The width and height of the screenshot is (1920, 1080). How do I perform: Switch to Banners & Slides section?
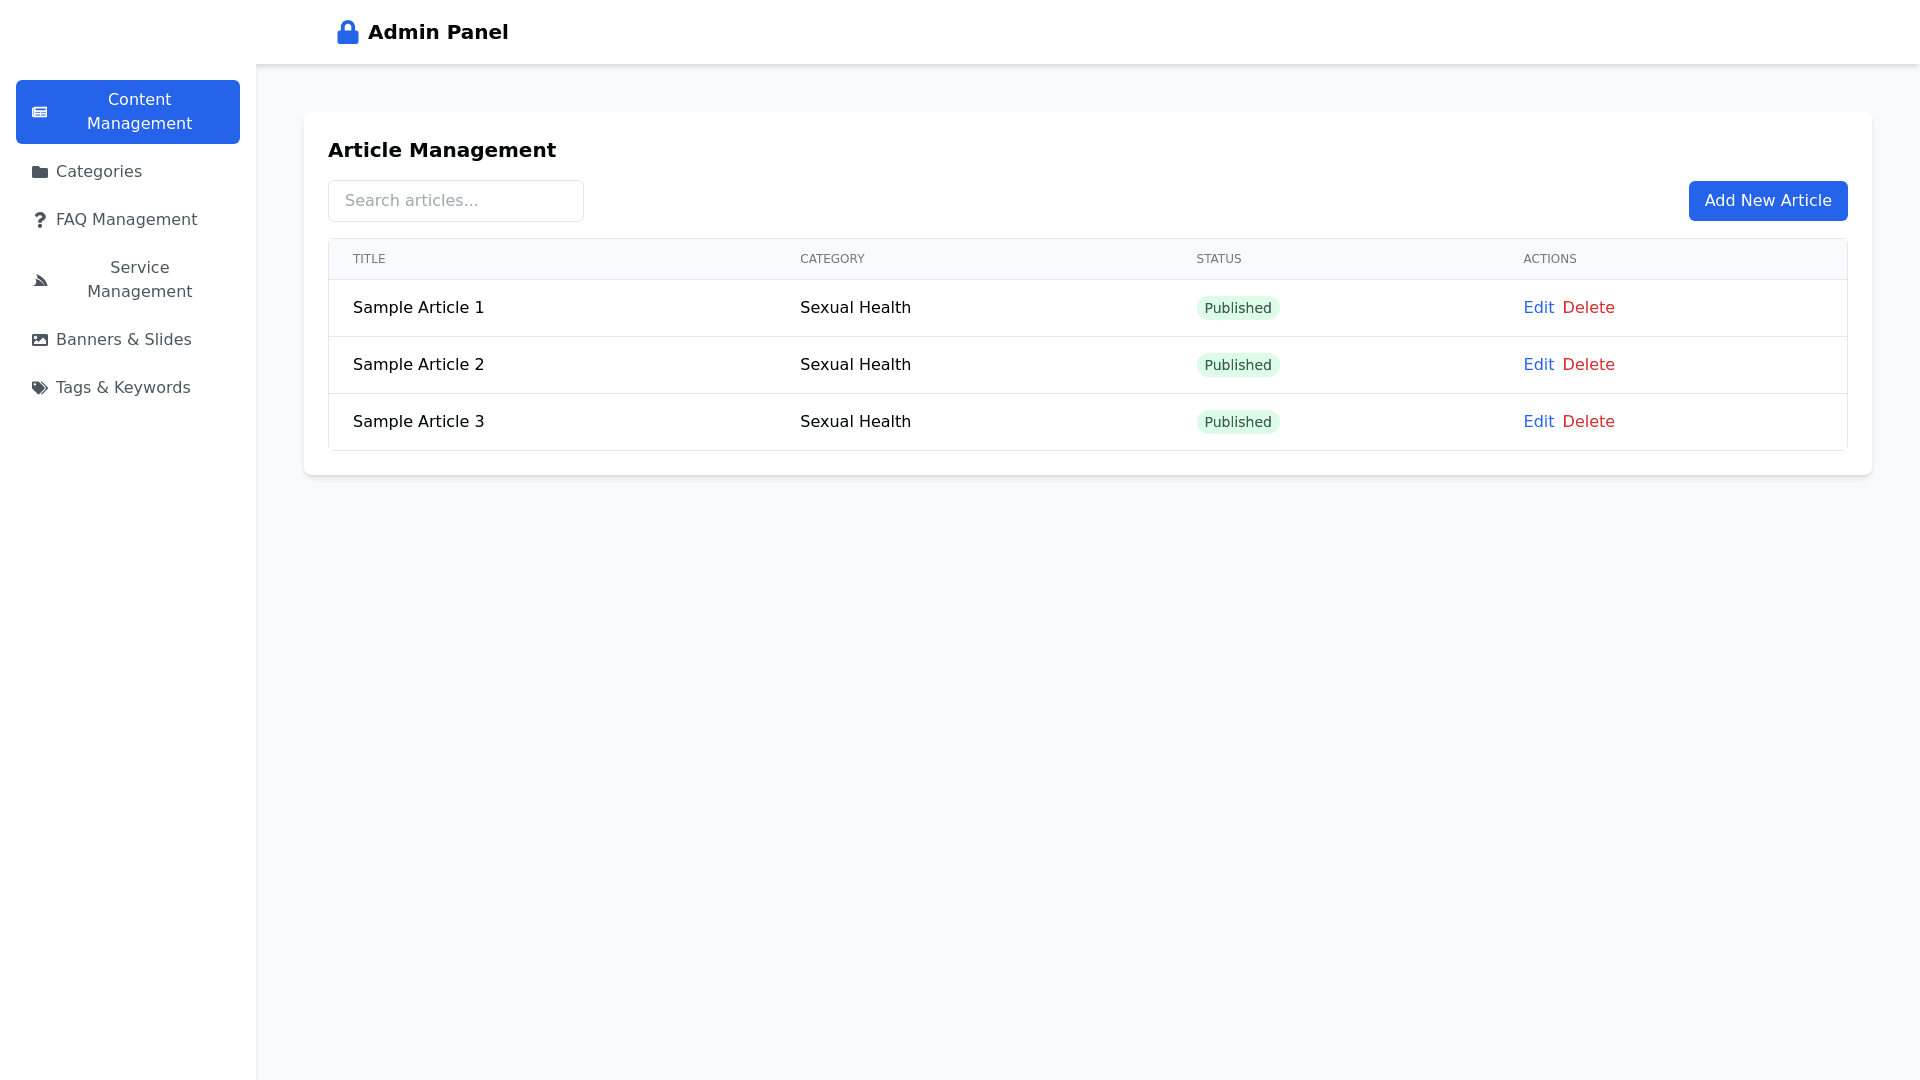tap(122, 340)
